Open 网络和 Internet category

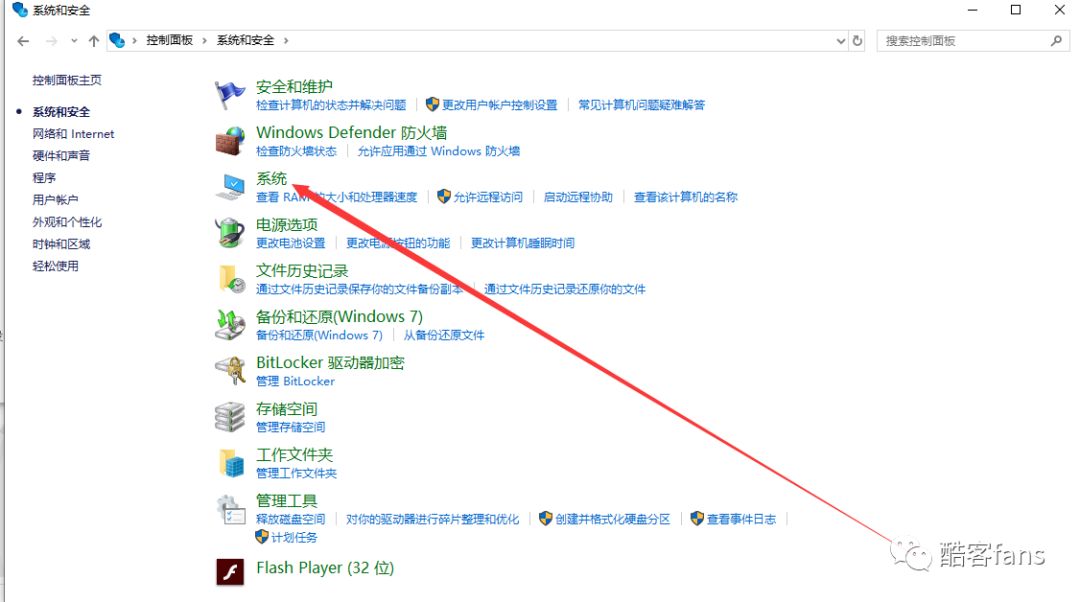click(x=73, y=134)
